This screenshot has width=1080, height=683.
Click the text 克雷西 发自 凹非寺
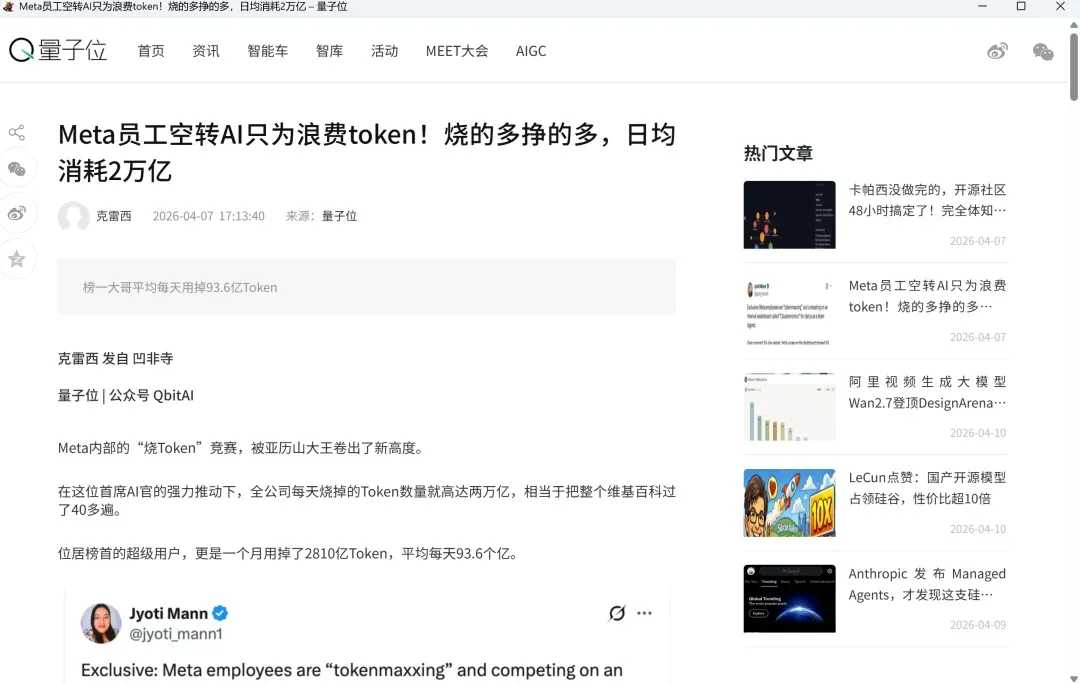115,358
